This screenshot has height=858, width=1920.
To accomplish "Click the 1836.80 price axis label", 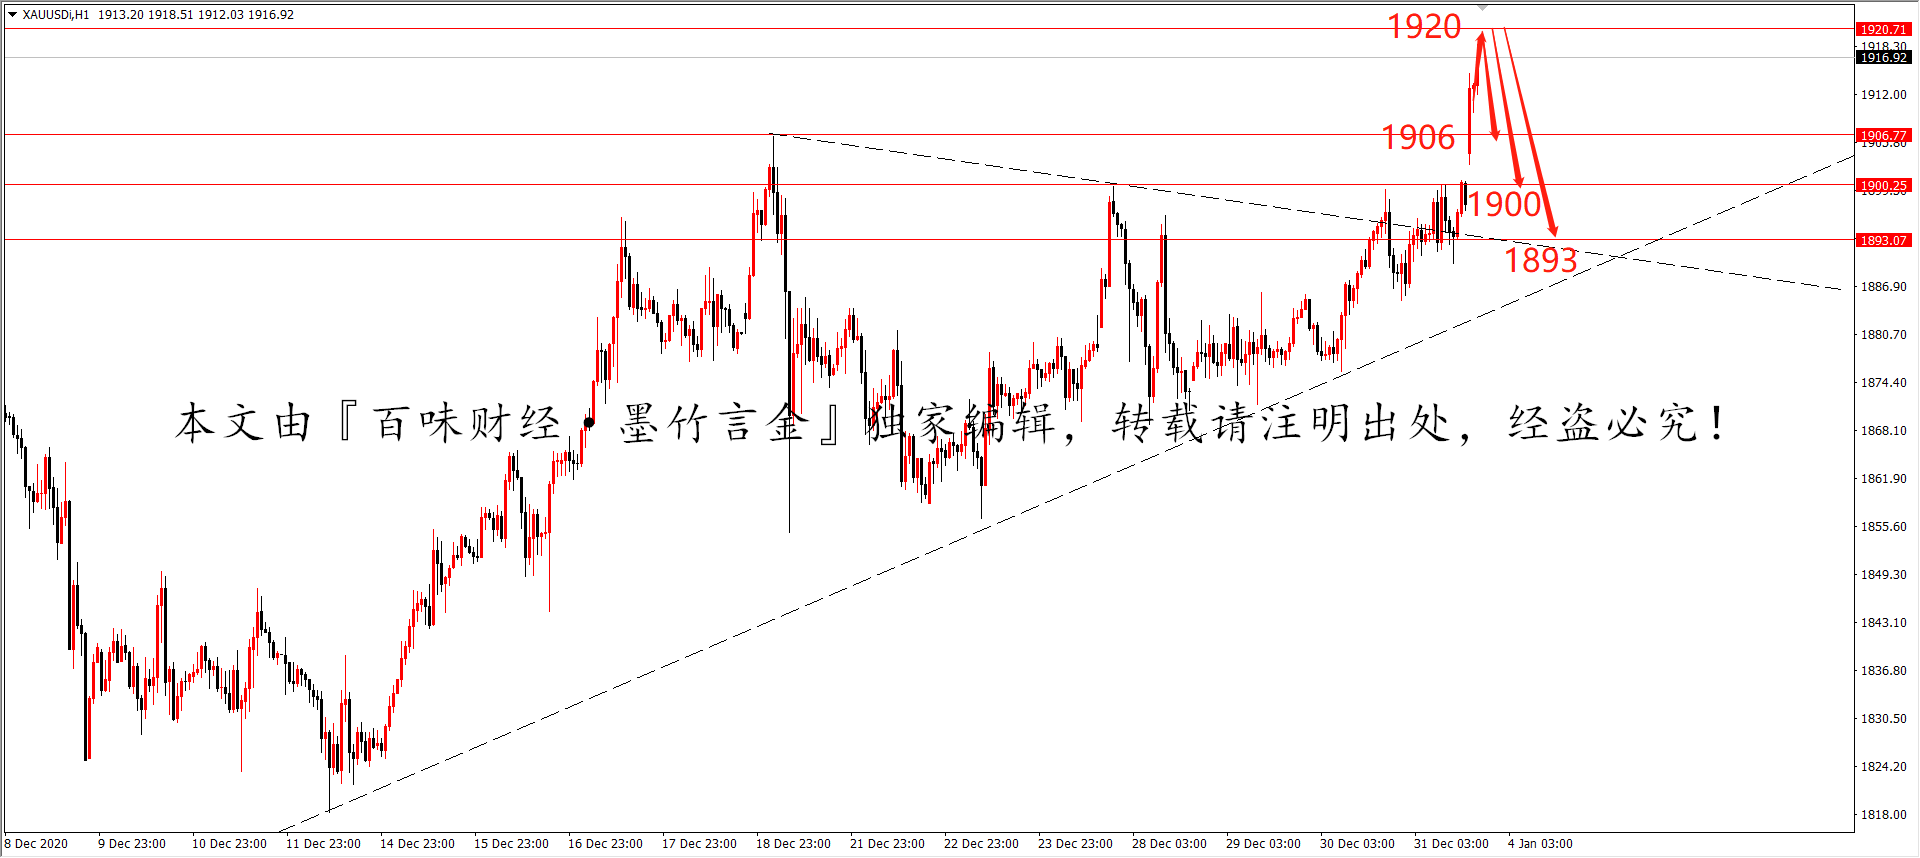I will (x=1883, y=671).
